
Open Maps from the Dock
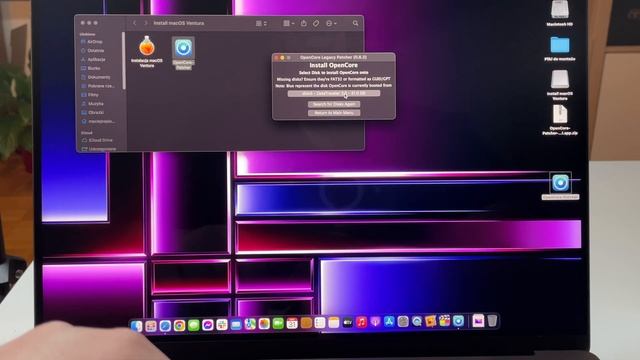[250, 324]
